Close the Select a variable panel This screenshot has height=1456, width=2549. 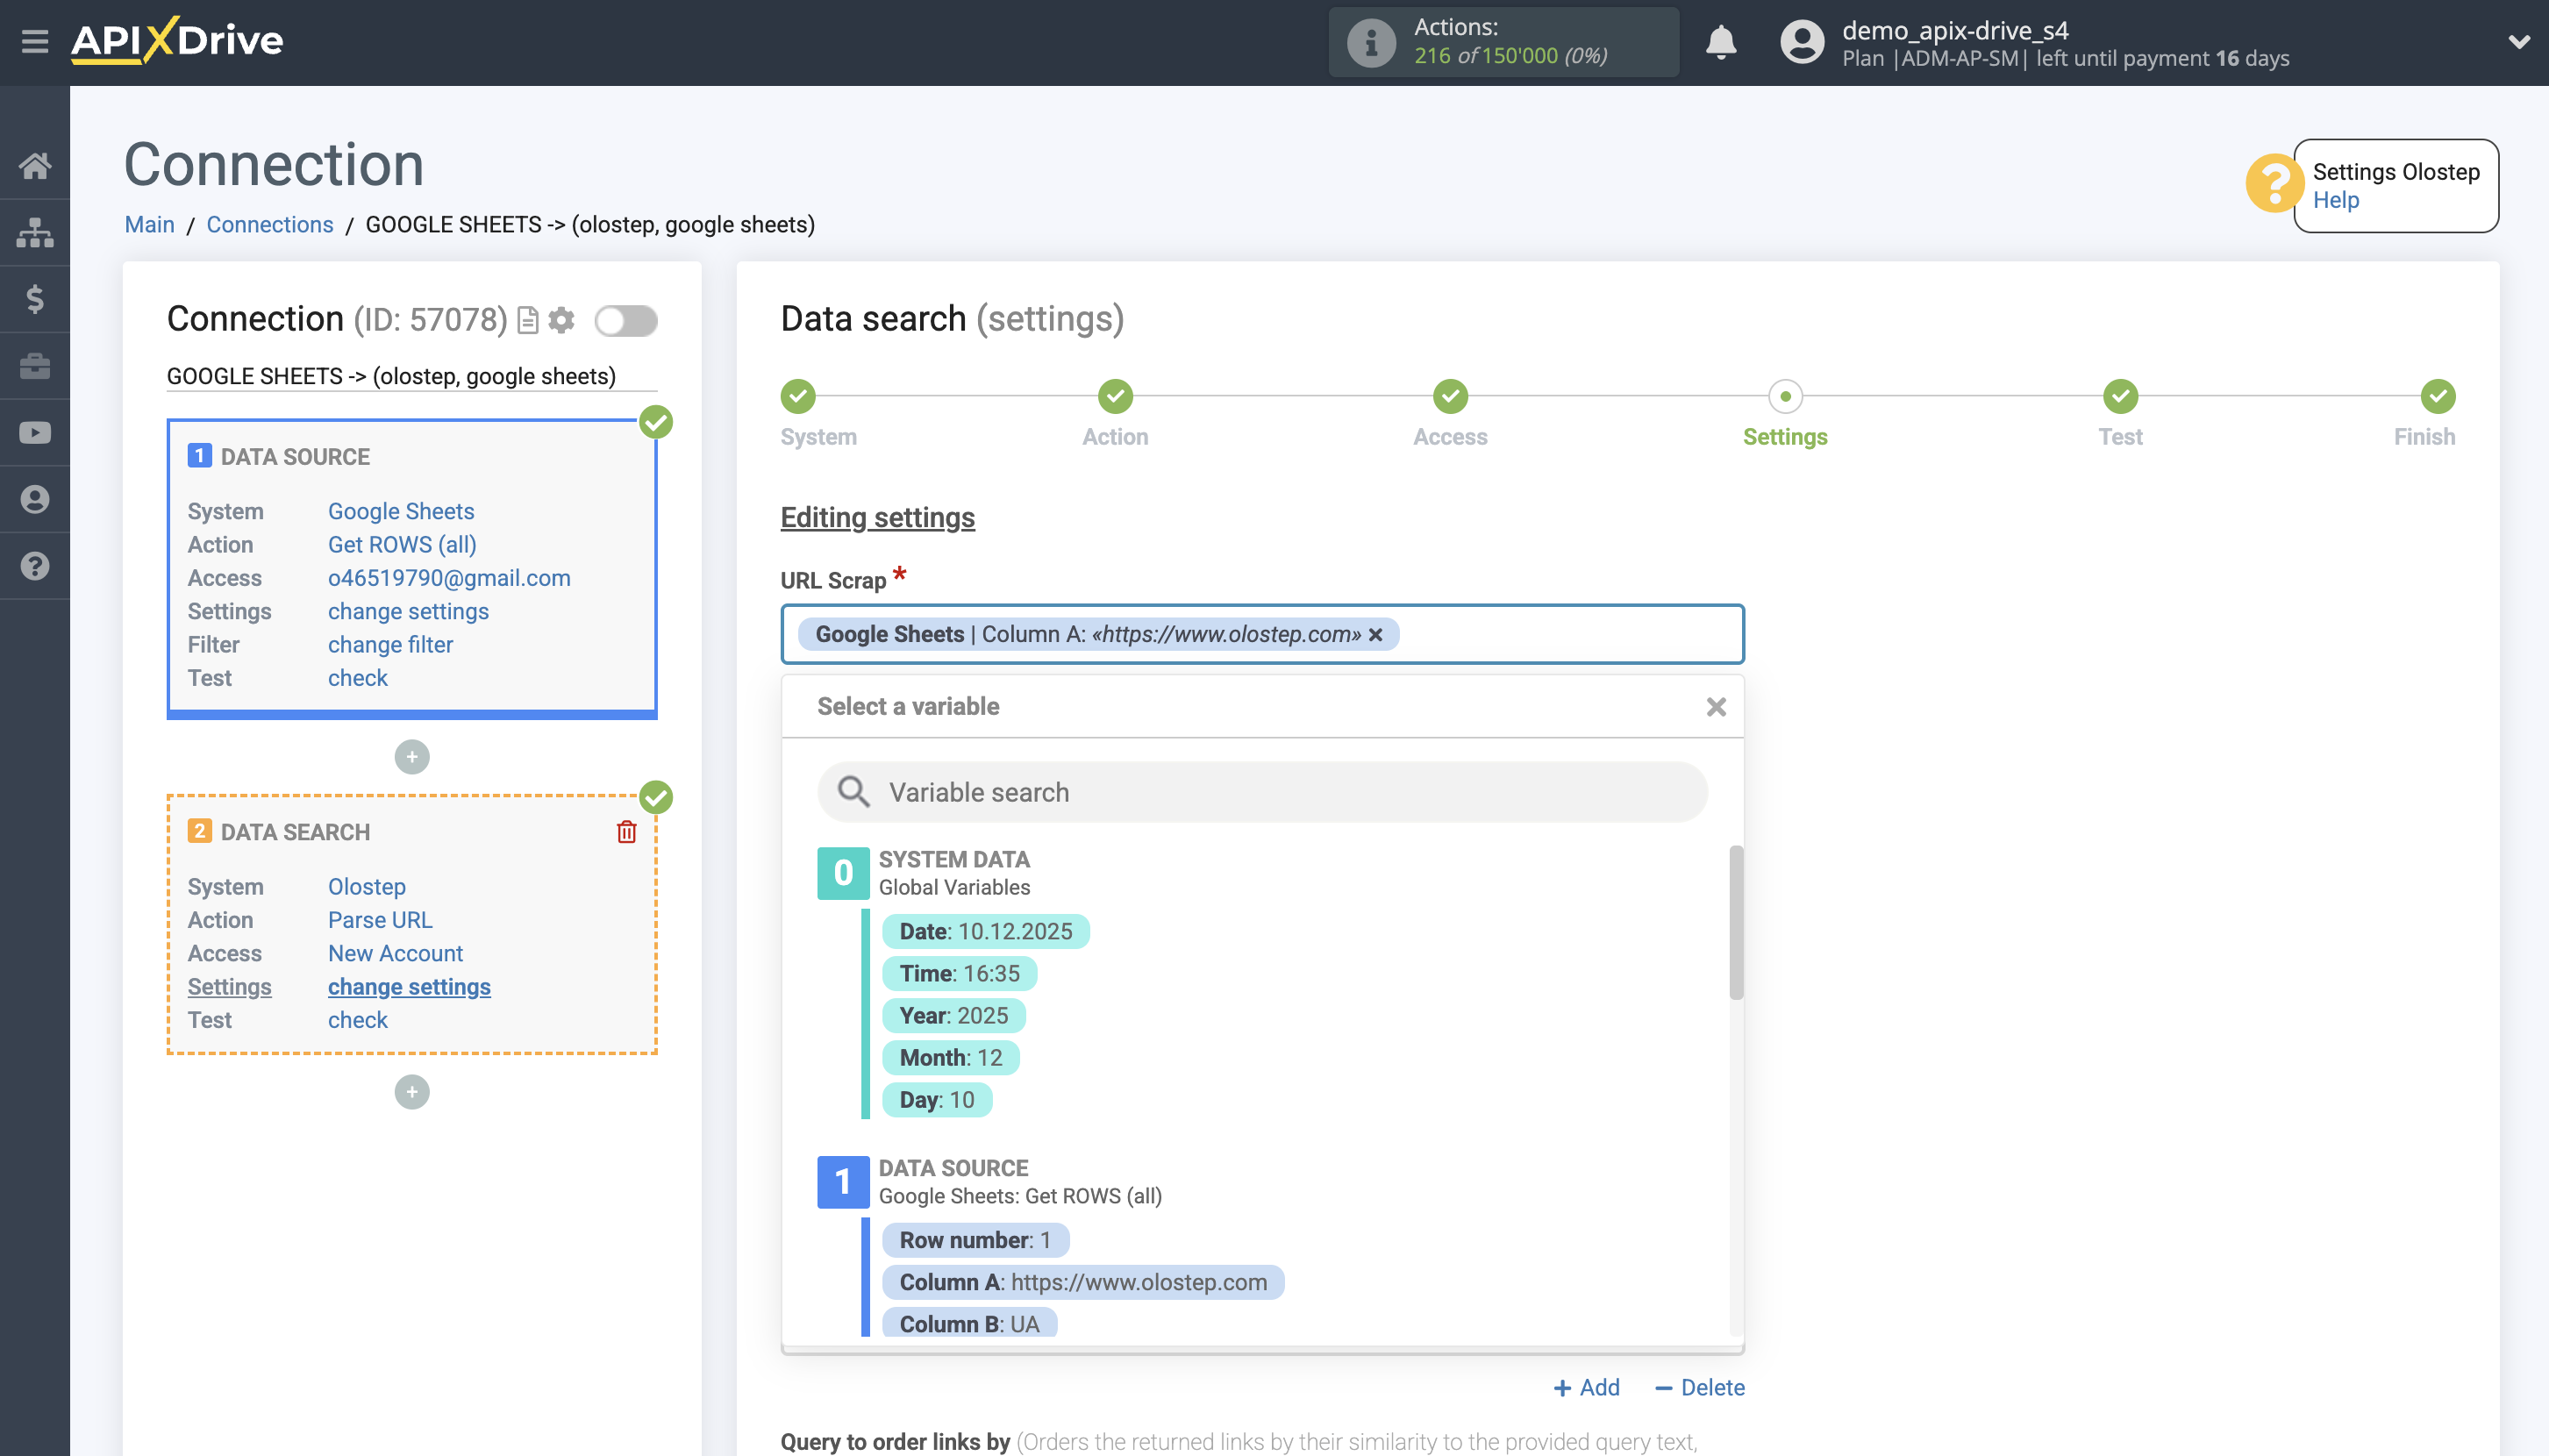pyautogui.click(x=1716, y=707)
